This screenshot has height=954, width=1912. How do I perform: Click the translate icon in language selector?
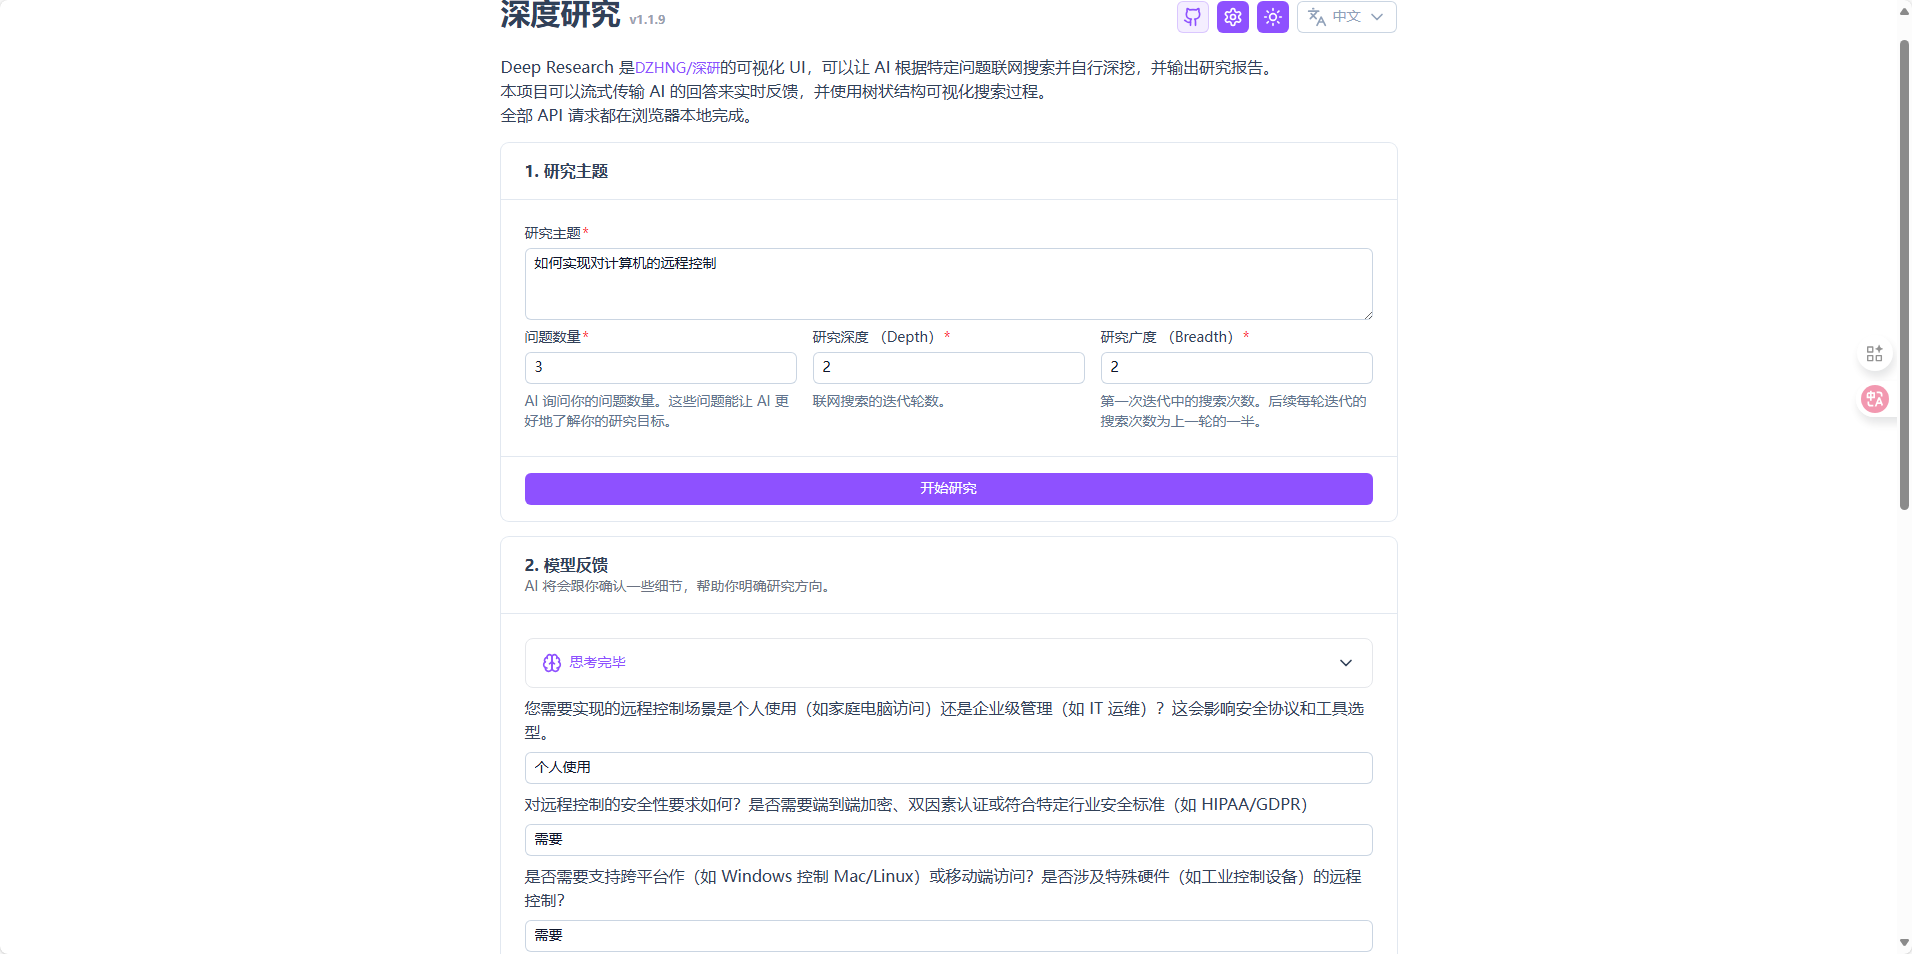click(1316, 17)
